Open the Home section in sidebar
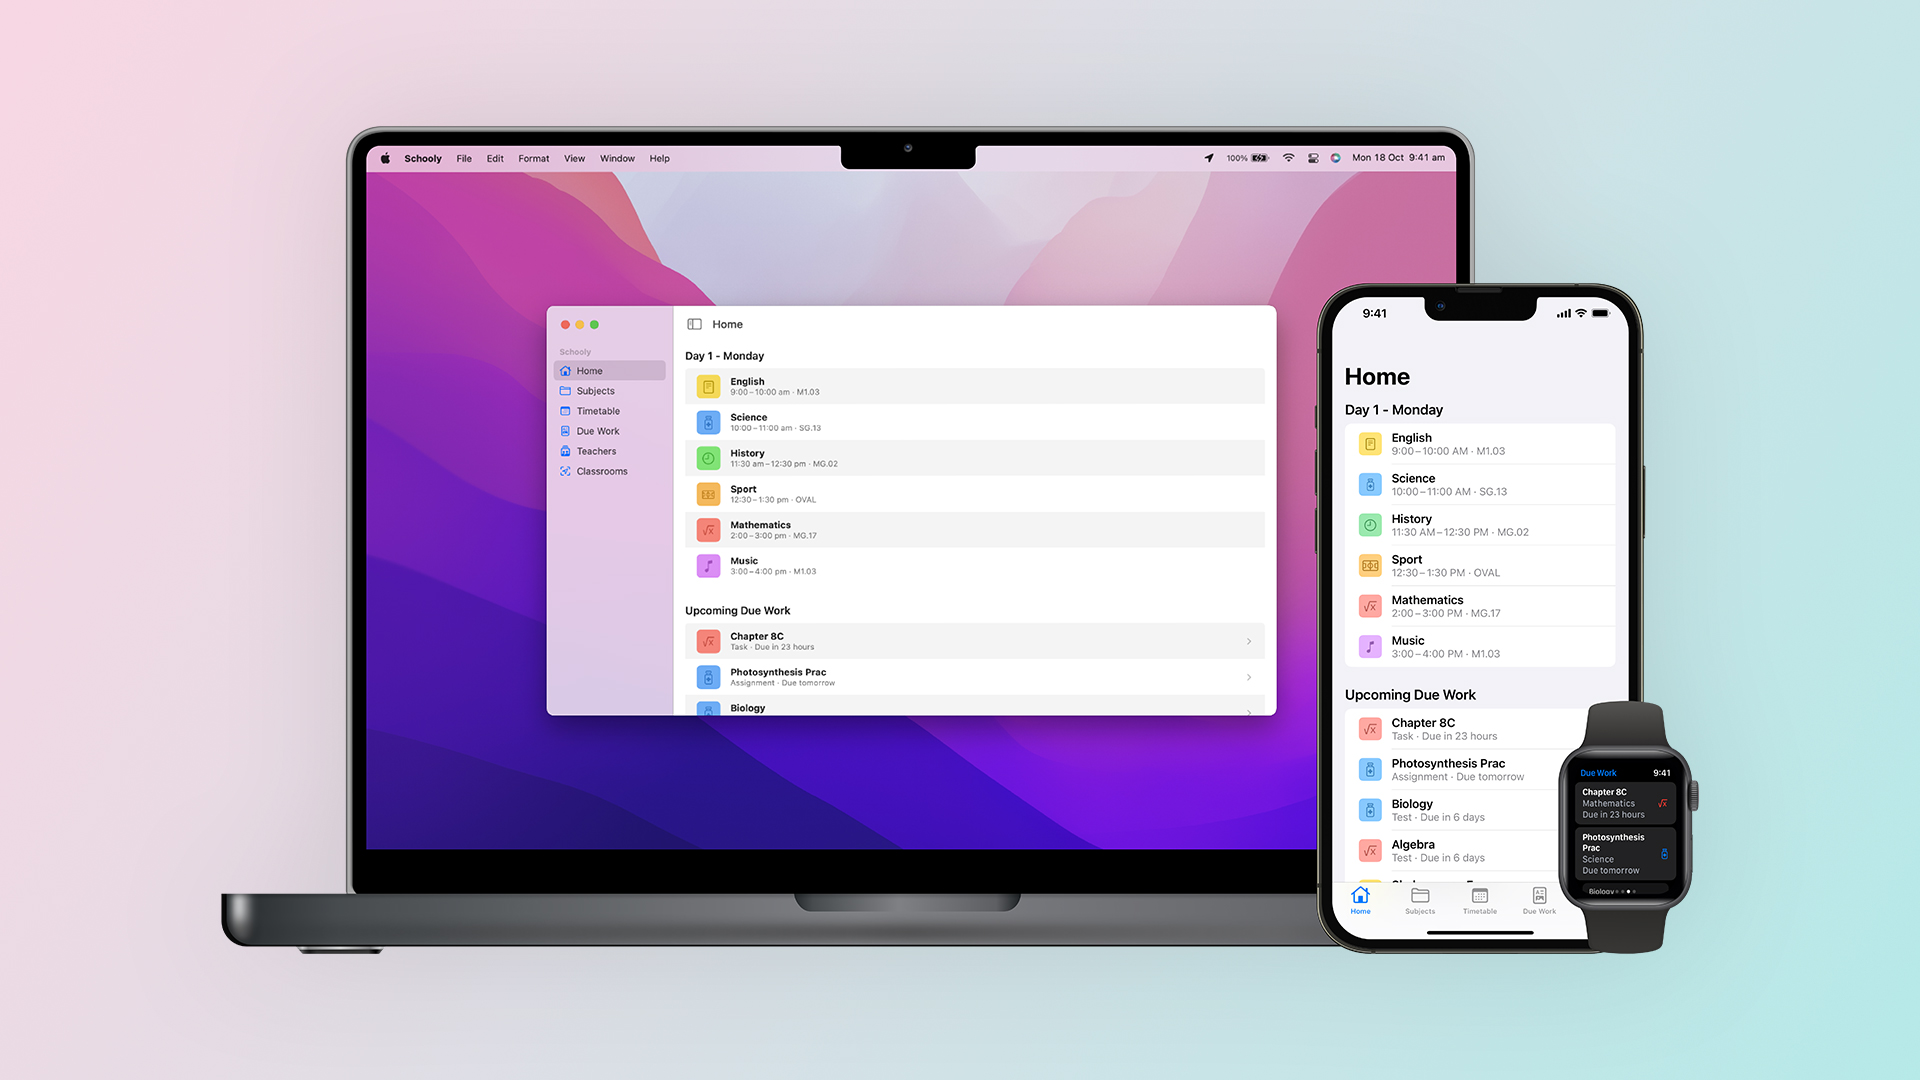Image resolution: width=1920 pixels, height=1080 pixels. coord(589,371)
